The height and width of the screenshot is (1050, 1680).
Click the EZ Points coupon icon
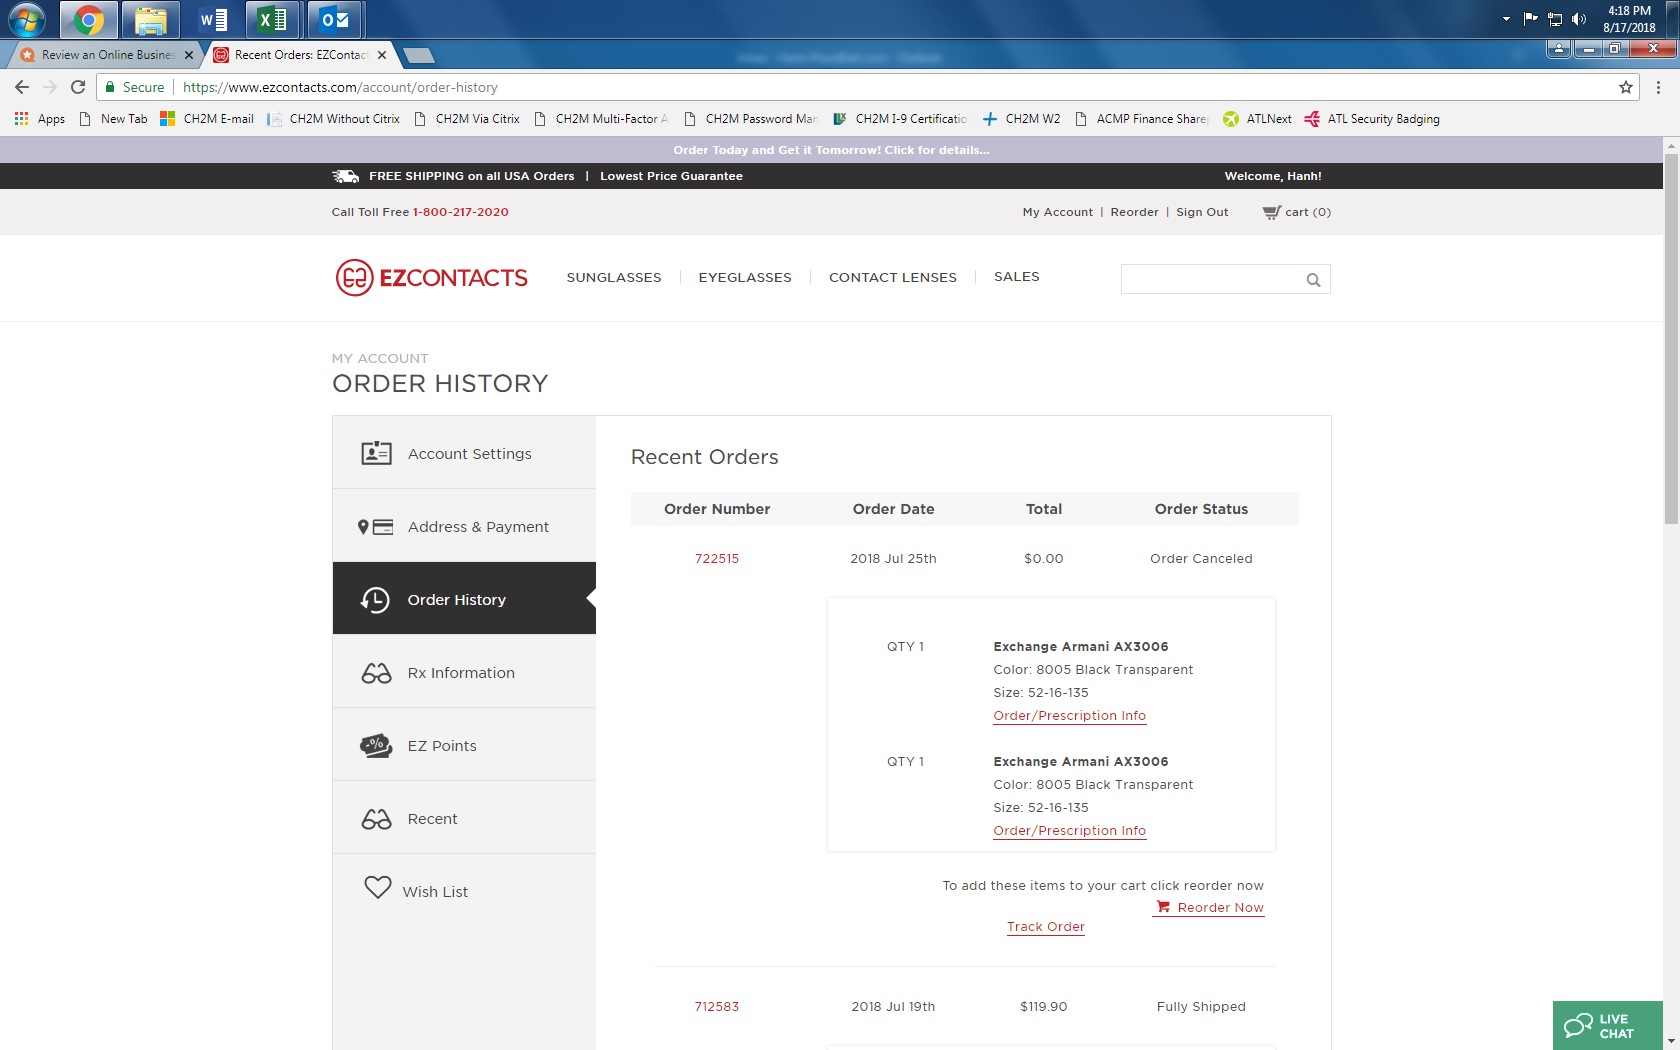pos(376,746)
